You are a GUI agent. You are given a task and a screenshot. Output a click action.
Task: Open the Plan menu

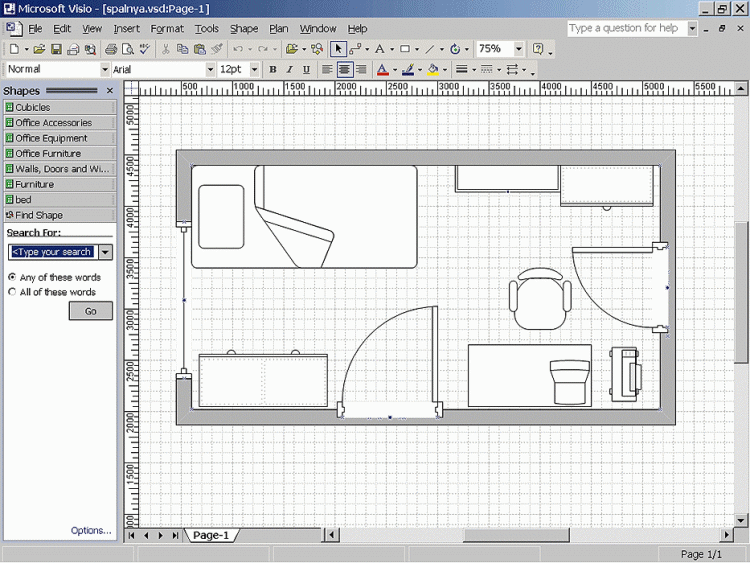pos(278,29)
